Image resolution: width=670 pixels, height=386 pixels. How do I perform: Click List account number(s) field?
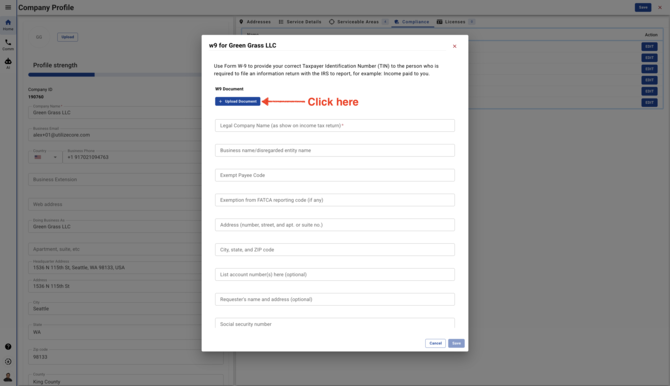click(x=335, y=274)
